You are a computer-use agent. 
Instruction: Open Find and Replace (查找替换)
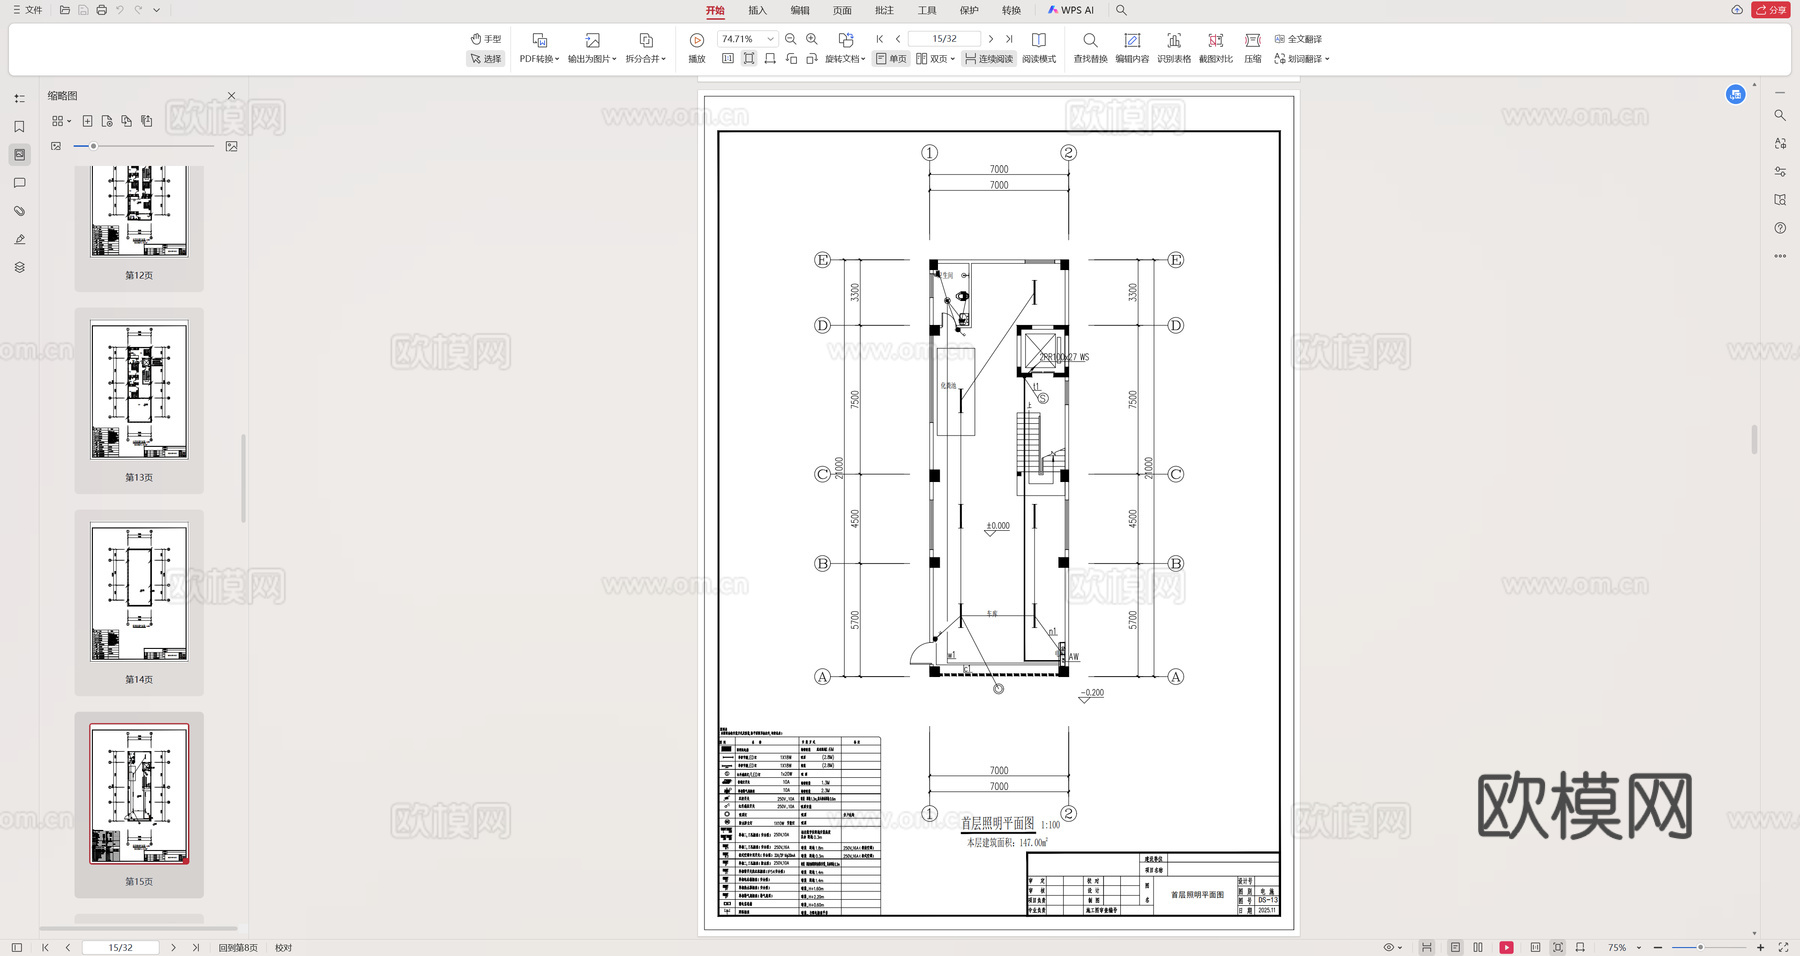pos(1090,47)
